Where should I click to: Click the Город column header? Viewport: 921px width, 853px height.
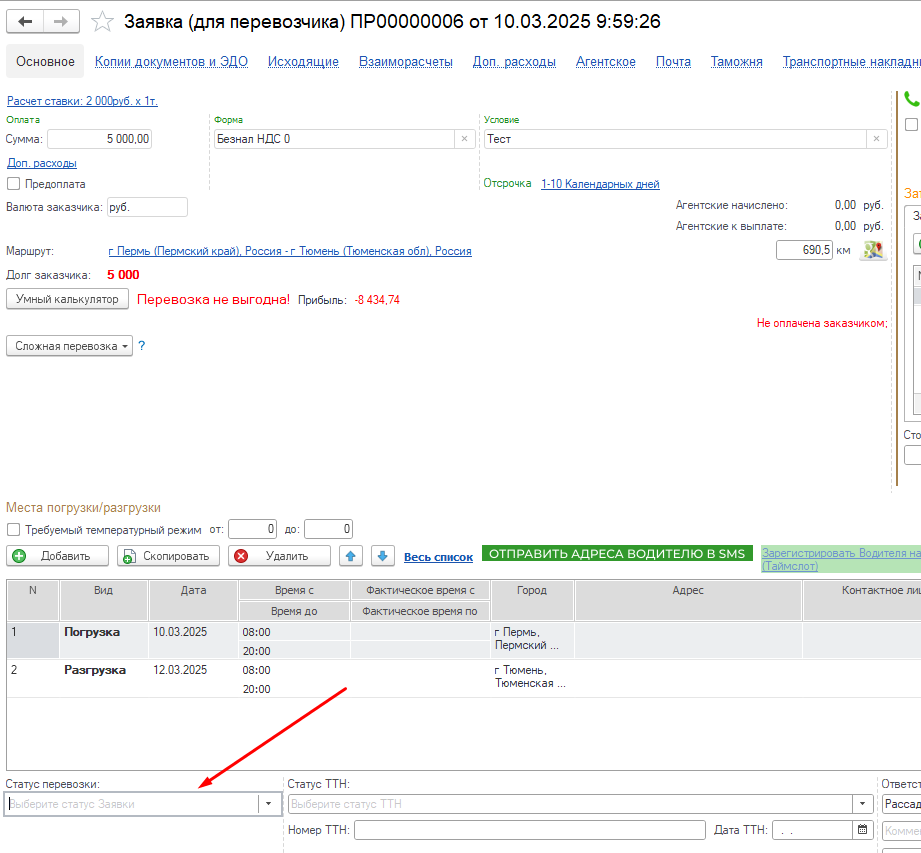coord(532,600)
